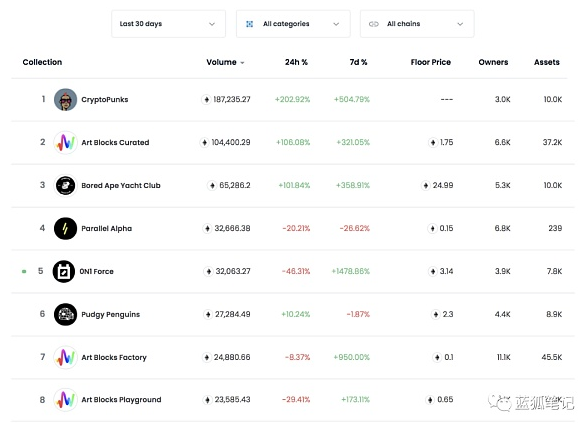Open the All chains dropdown

pyautogui.click(x=417, y=24)
